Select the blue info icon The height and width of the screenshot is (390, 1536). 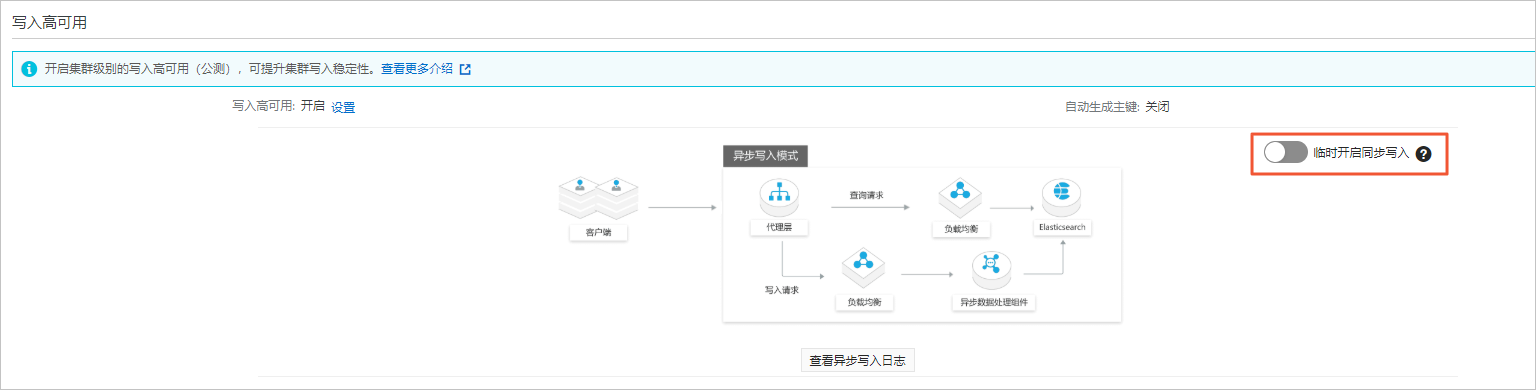click(x=28, y=70)
